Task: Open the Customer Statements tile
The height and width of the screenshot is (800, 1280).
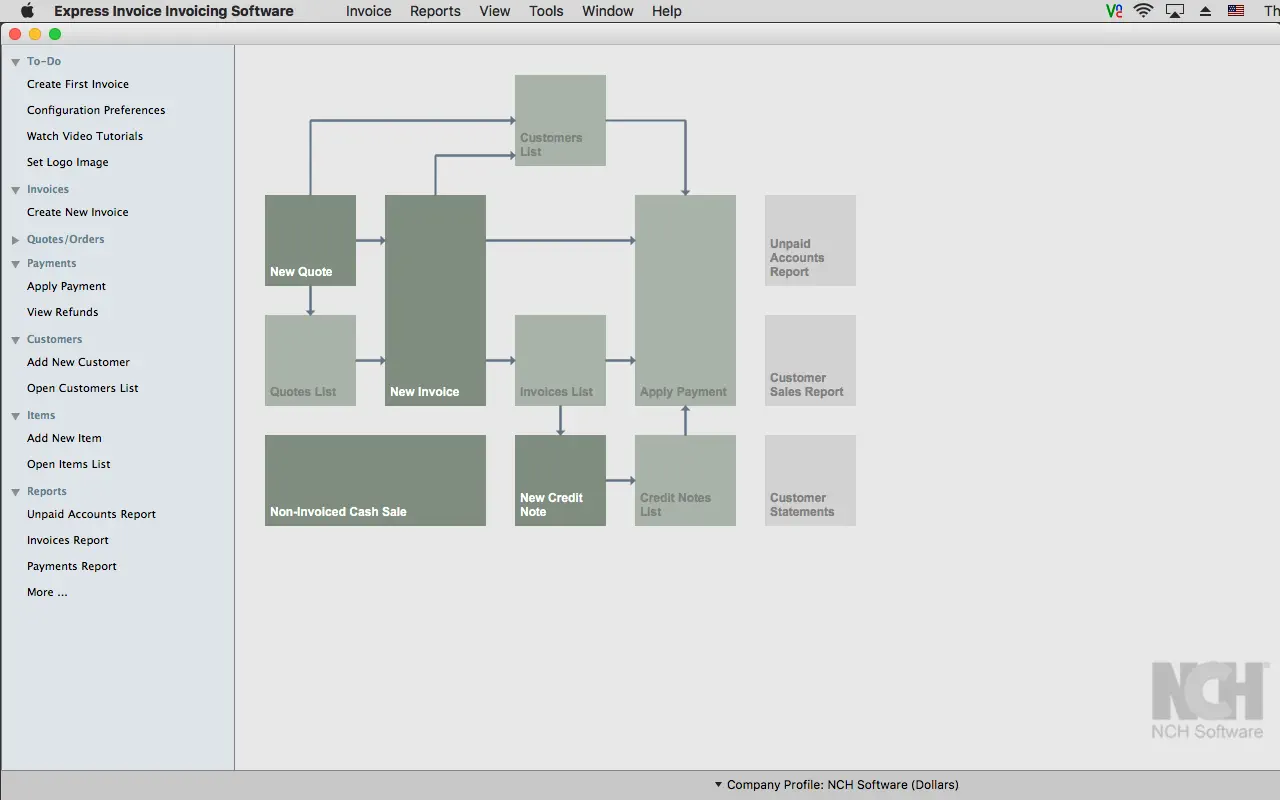Action: point(810,480)
